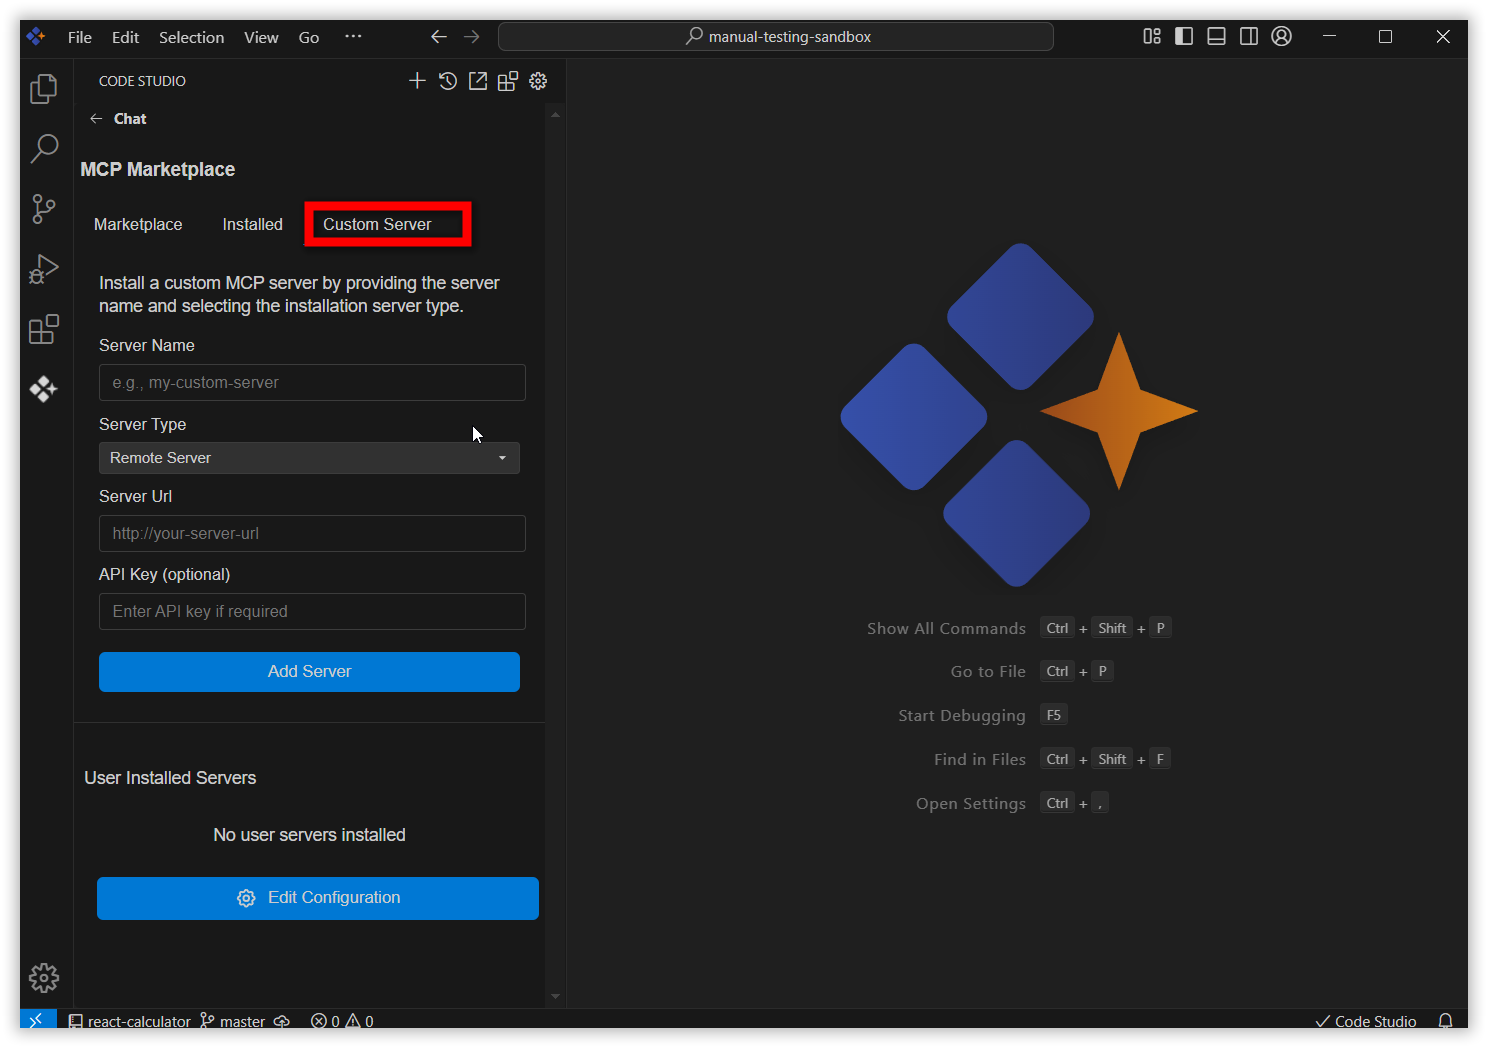Open the Explorer view in activity bar
The image size is (1488, 1048).
pyautogui.click(x=44, y=89)
